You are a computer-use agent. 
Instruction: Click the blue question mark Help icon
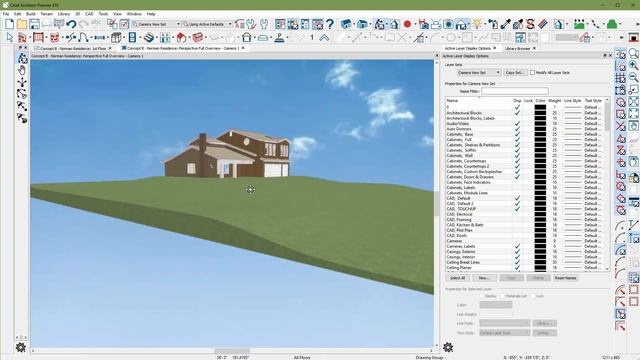tap(330, 24)
